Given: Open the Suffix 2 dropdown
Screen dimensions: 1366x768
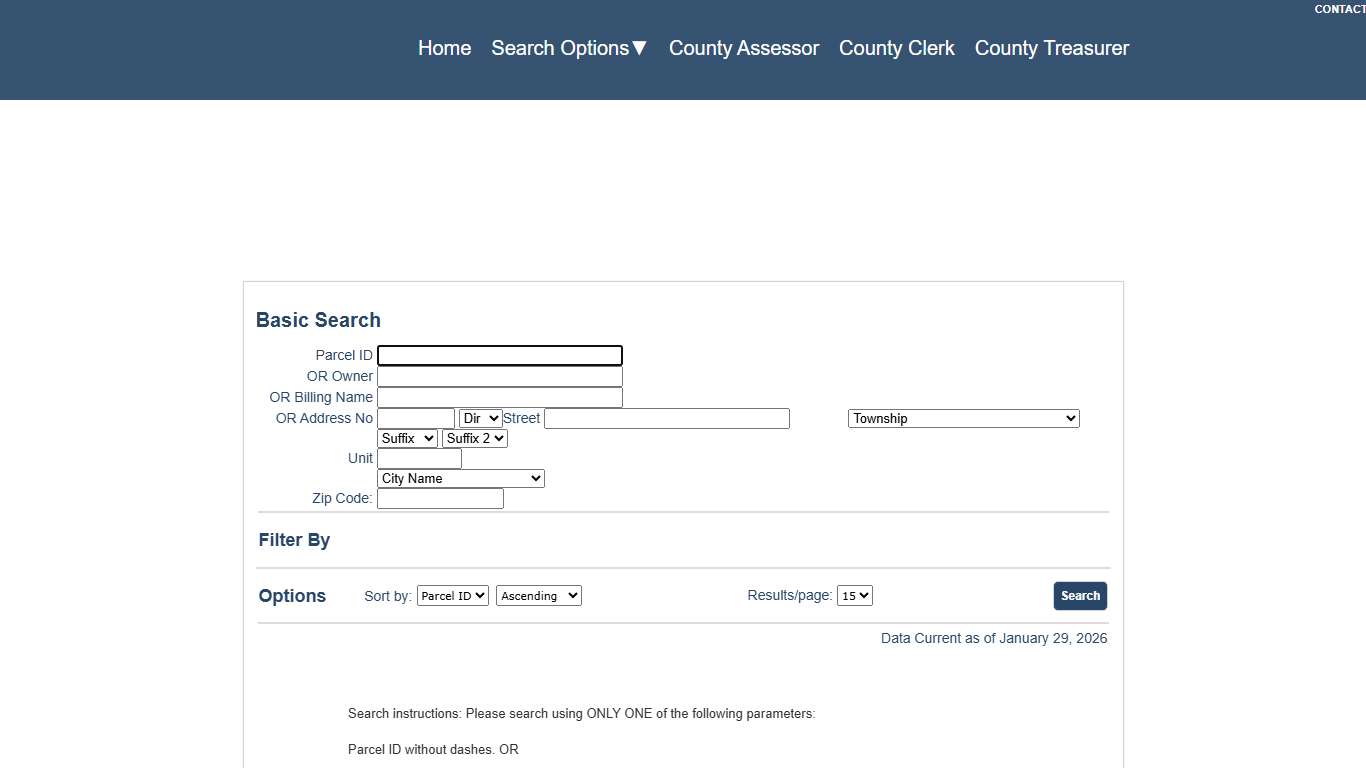Looking at the screenshot, I should (474, 438).
